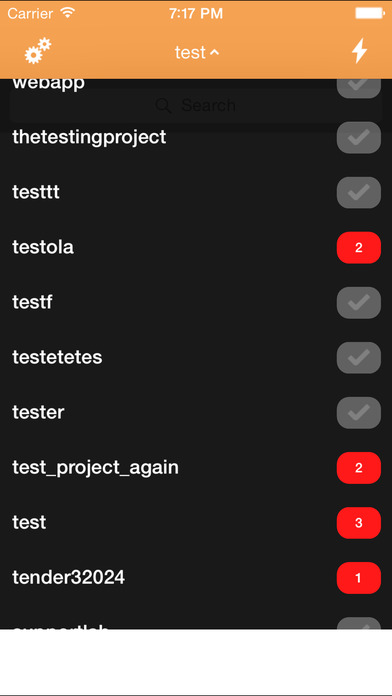Viewport: 392px width, 696px height.
Task: Choose the tender32024 project row
Action: pyautogui.click(x=196, y=577)
